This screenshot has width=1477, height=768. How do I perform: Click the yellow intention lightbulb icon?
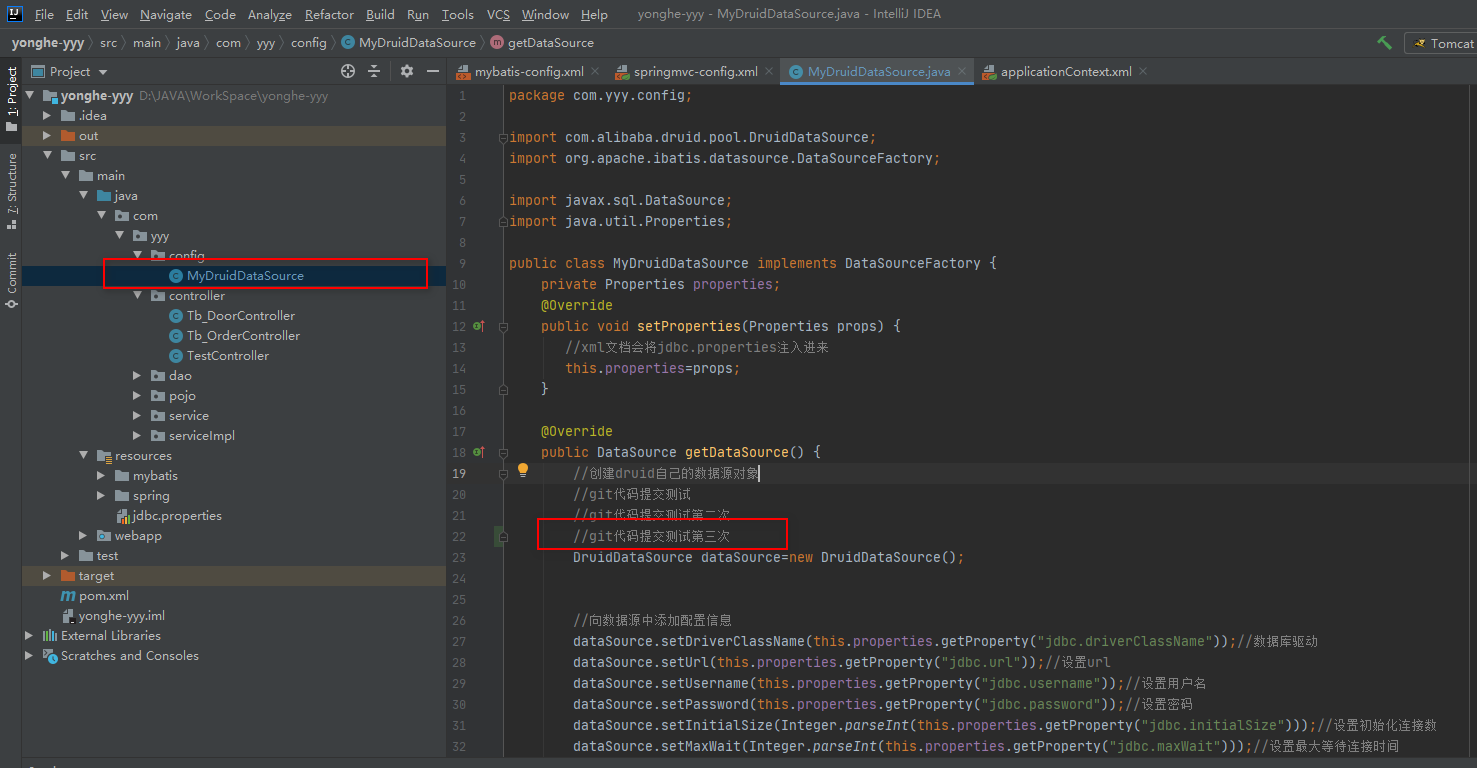pos(522,470)
